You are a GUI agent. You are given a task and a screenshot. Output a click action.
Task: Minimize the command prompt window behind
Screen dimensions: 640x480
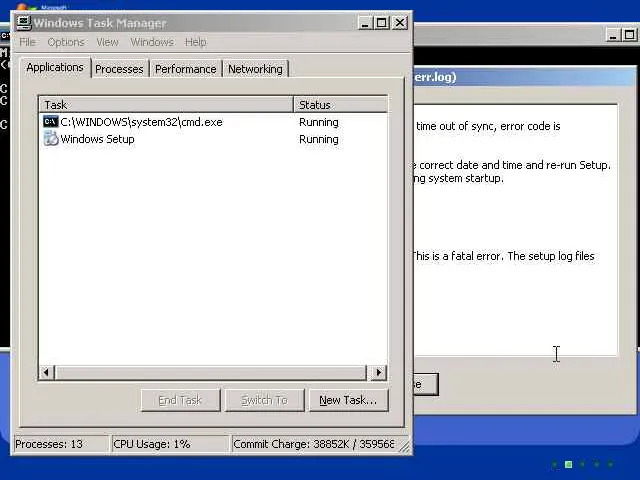pyautogui.click(x=612, y=35)
